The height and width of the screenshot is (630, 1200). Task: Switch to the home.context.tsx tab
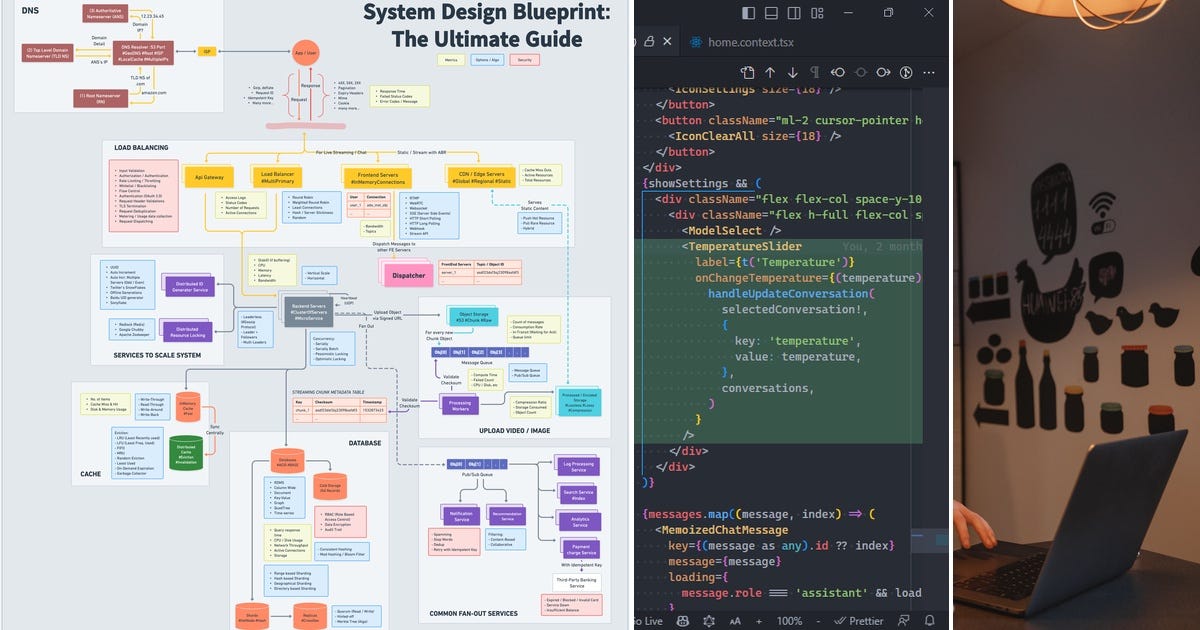(751, 41)
